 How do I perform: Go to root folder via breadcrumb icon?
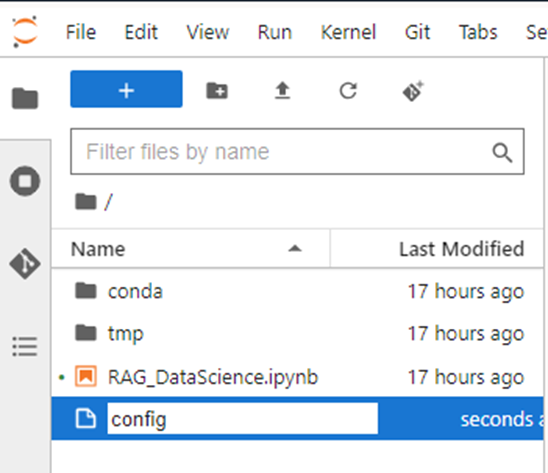86,201
